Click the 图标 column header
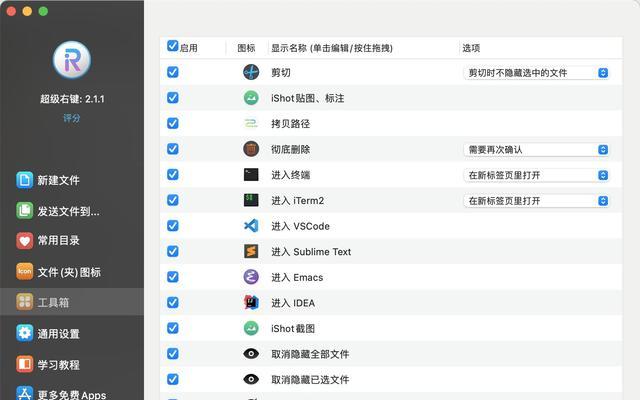Image resolution: width=640 pixels, height=400 pixels. [247, 48]
